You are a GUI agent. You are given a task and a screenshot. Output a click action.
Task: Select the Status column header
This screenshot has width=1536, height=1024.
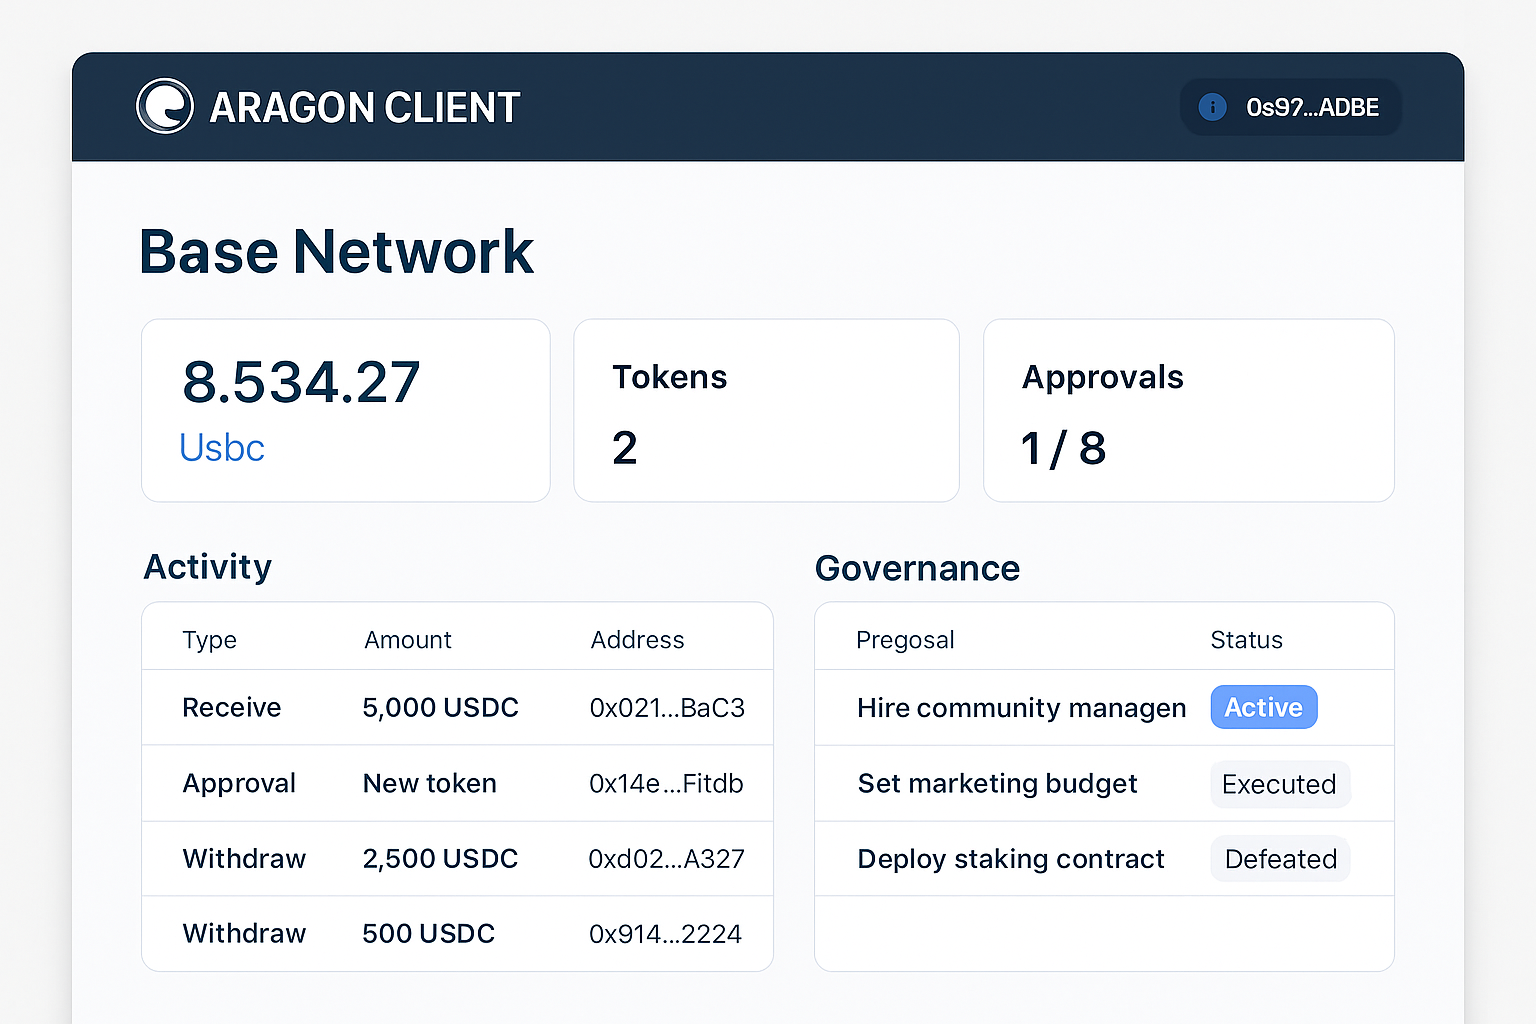(1246, 639)
